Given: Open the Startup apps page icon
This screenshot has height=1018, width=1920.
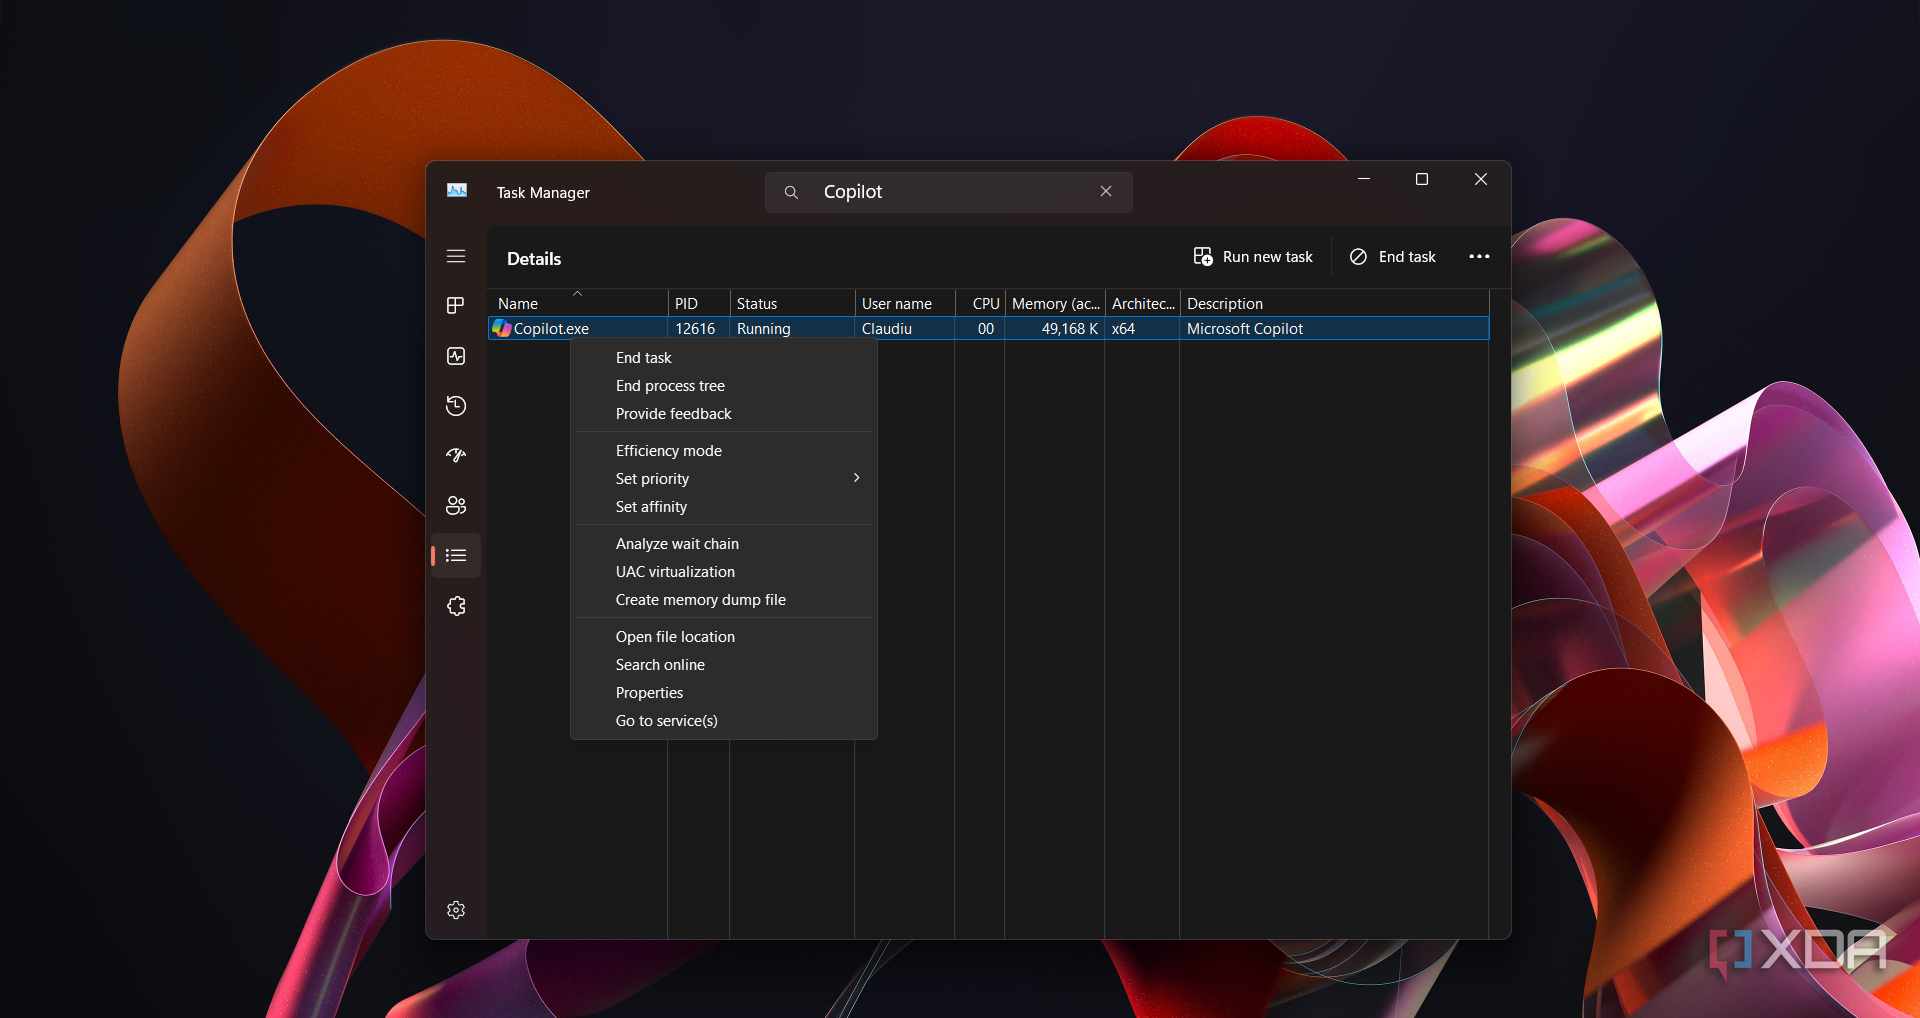Looking at the screenshot, I should click(x=456, y=456).
